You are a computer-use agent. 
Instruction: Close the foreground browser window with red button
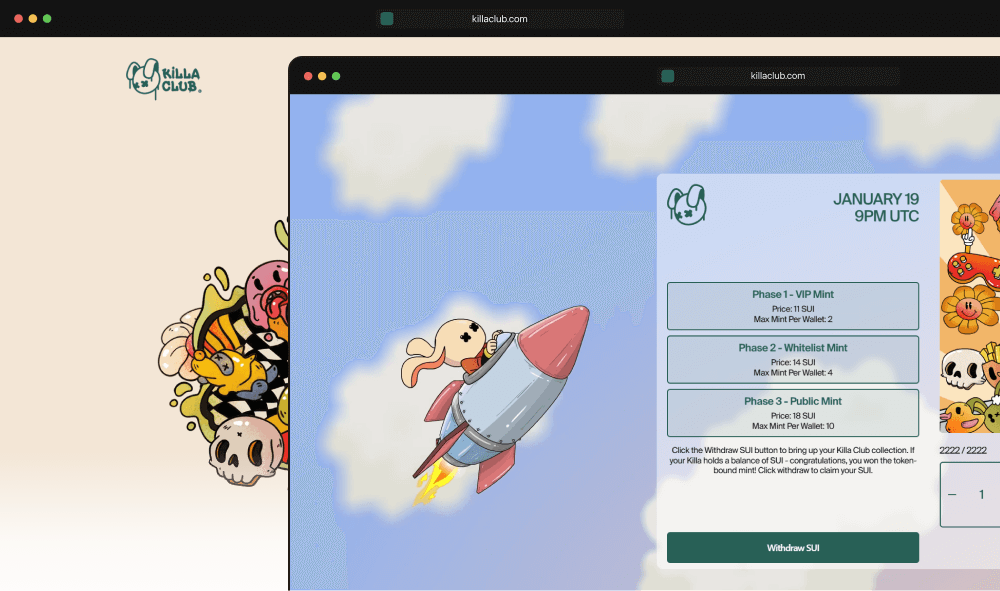click(308, 76)
